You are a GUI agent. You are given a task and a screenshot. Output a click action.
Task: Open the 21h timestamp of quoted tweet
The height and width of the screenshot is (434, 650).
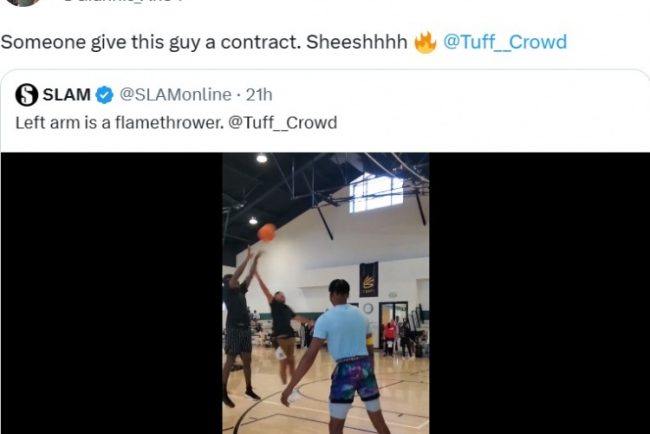(x=259, y=95)
